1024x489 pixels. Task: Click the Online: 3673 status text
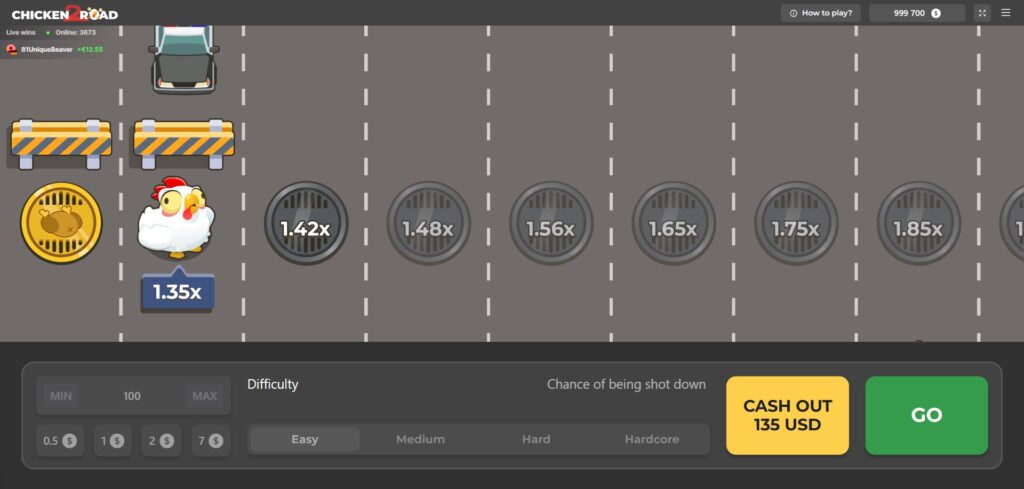coord(76,32)
